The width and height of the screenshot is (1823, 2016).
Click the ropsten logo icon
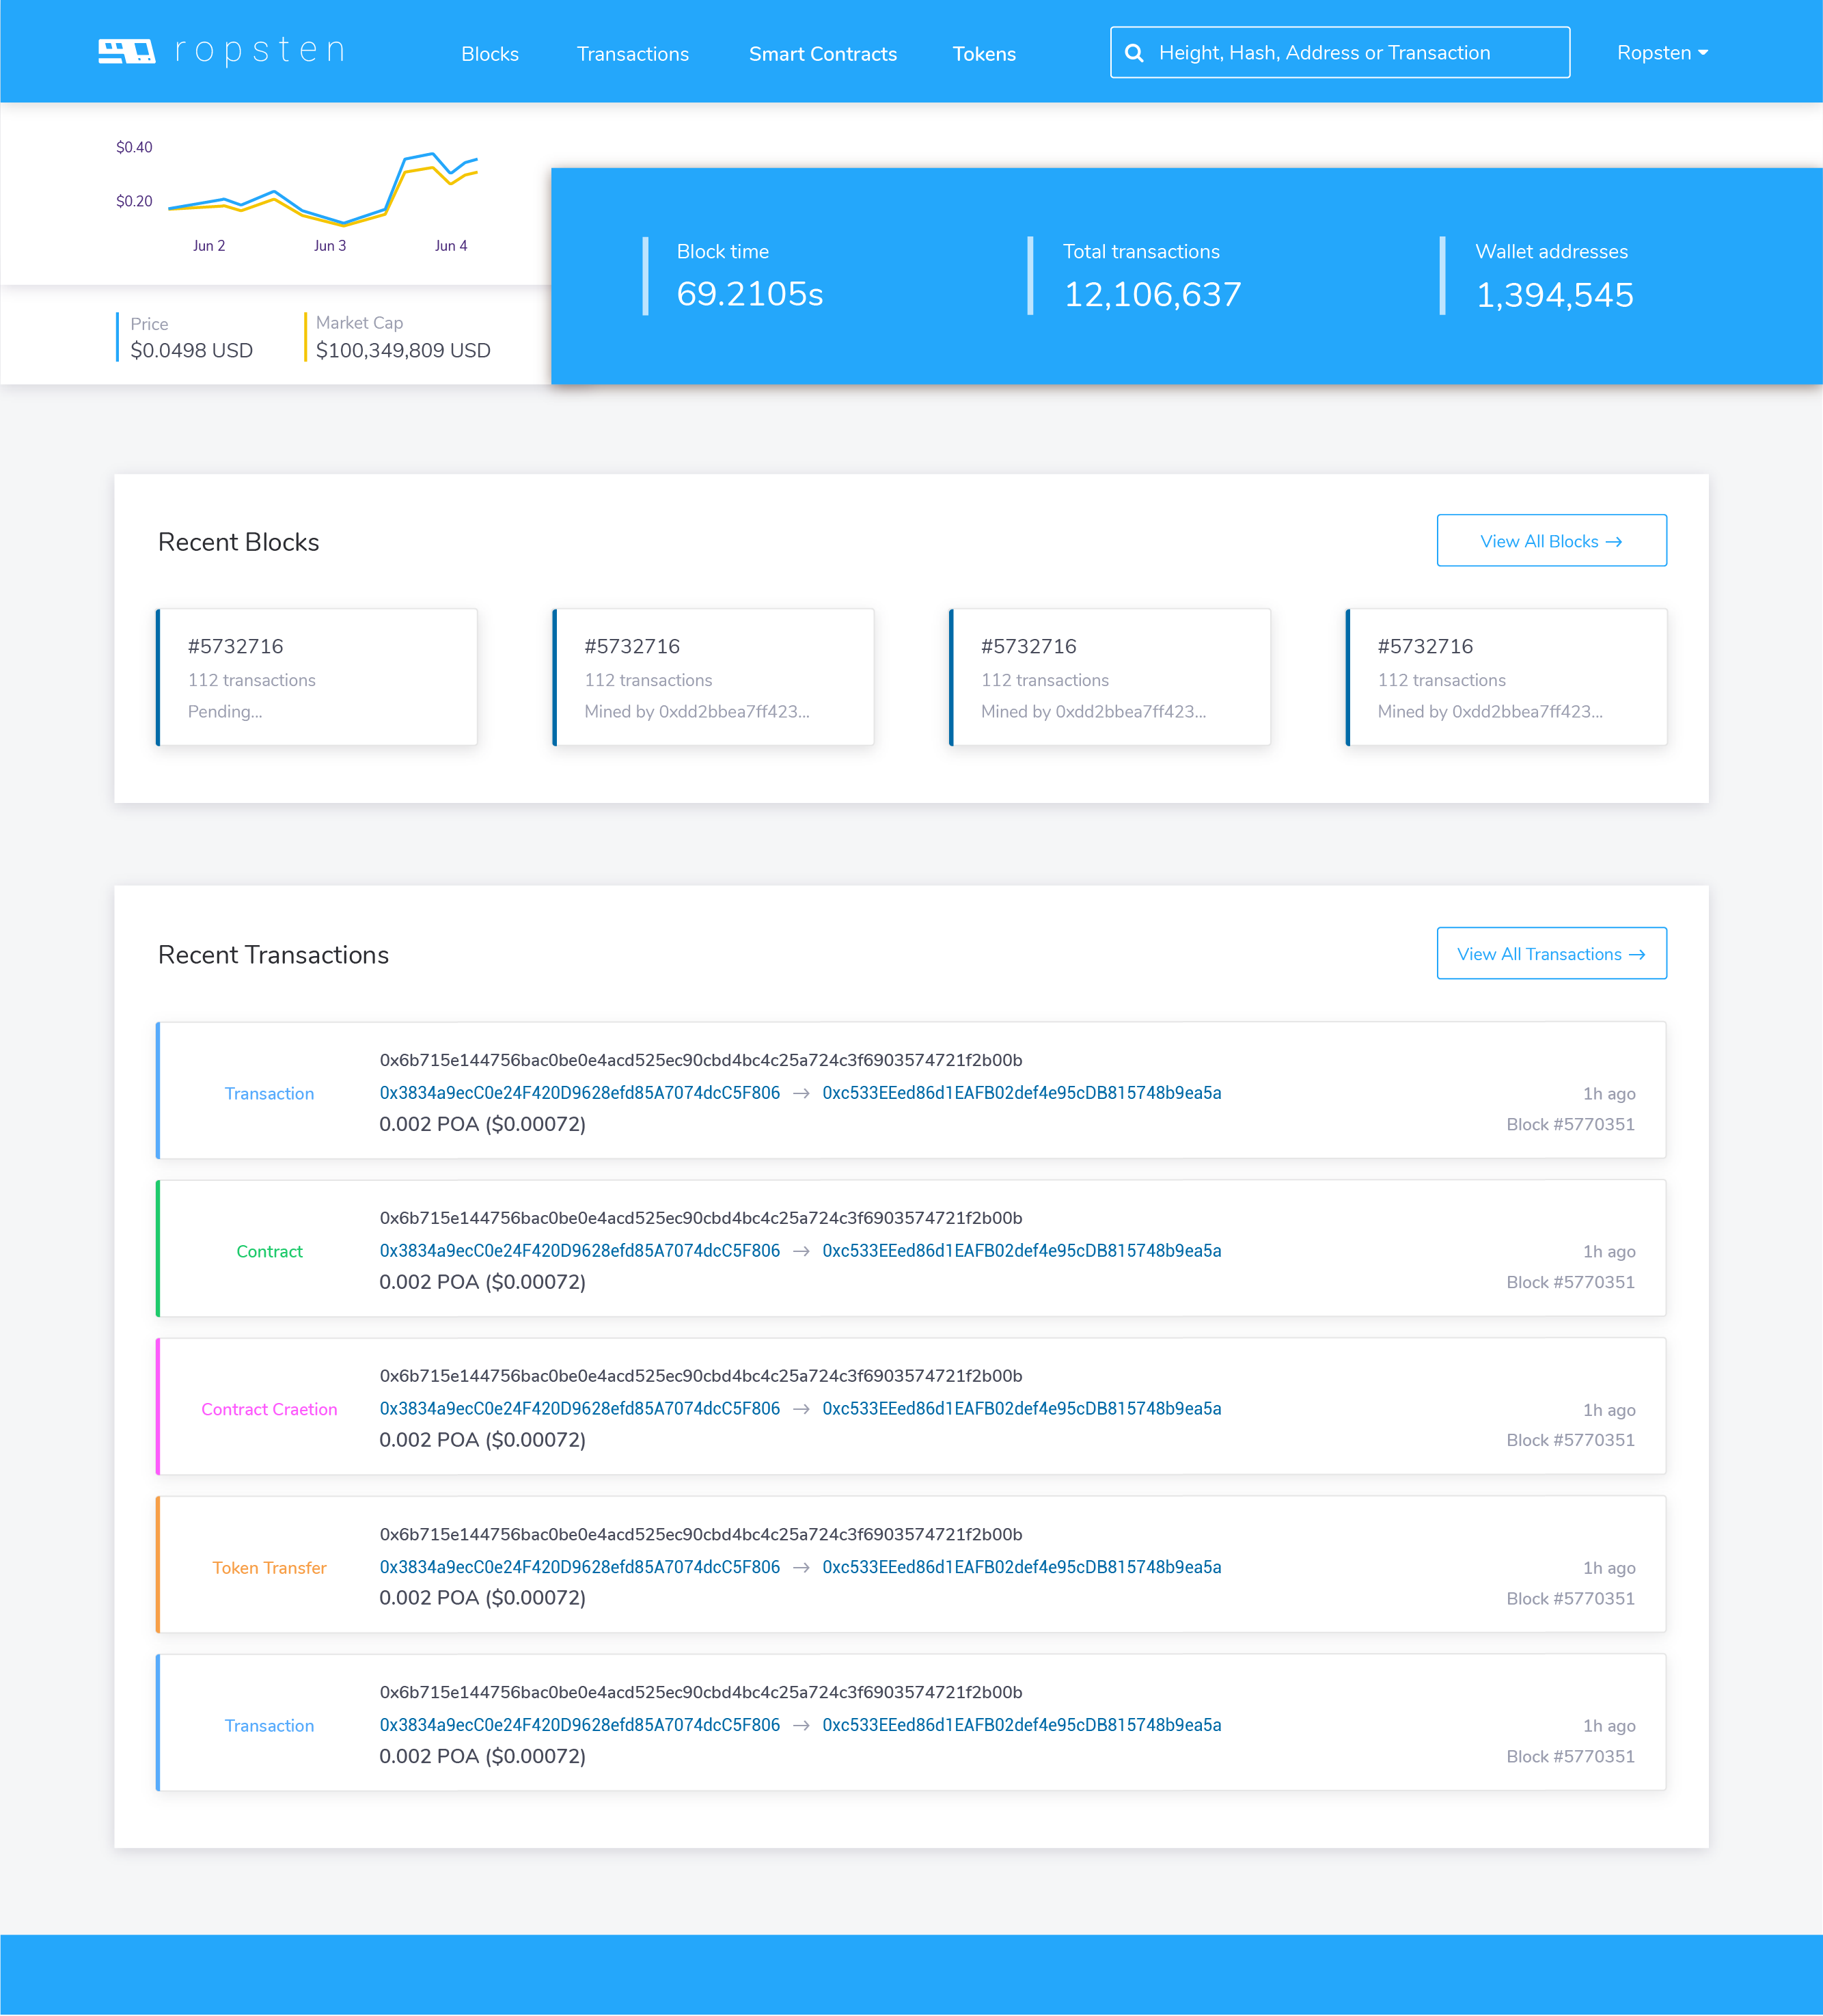(x=127, y=51)
